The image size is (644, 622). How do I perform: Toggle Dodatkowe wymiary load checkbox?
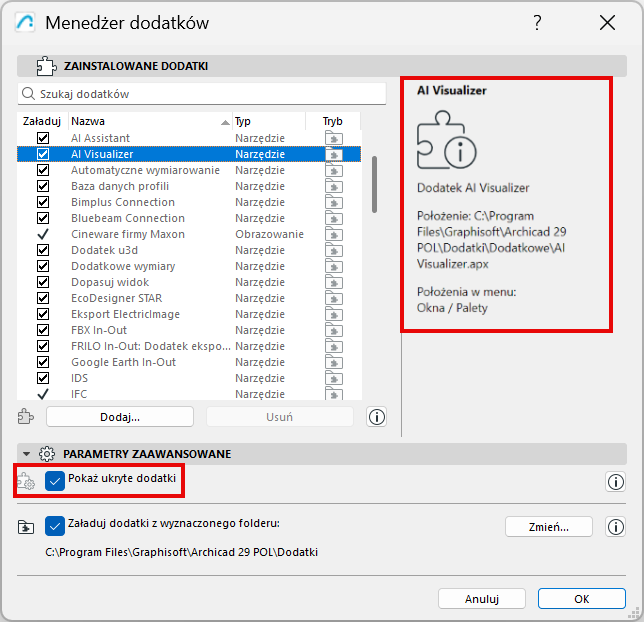(43, 266)
